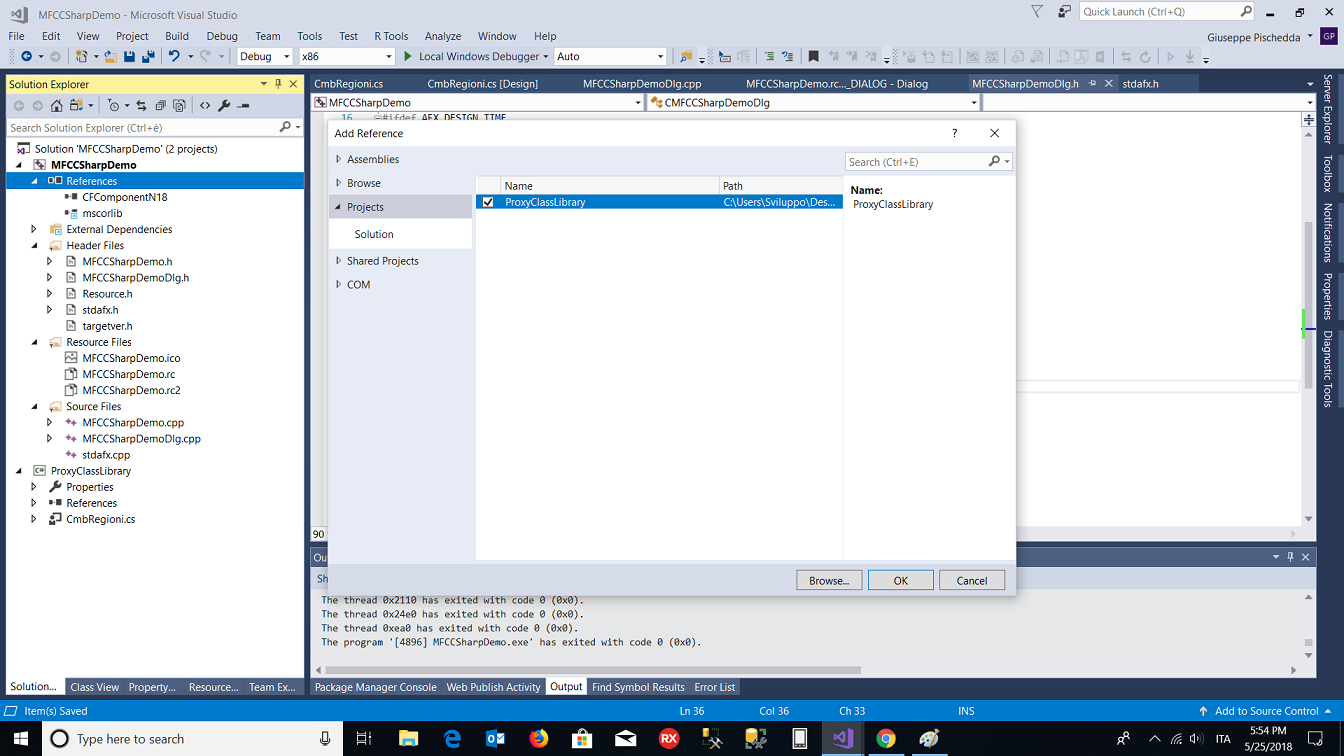Select the mscorlib reference
The height and width of the screenshot is (756, 1344).
click(x=102, y=213)
